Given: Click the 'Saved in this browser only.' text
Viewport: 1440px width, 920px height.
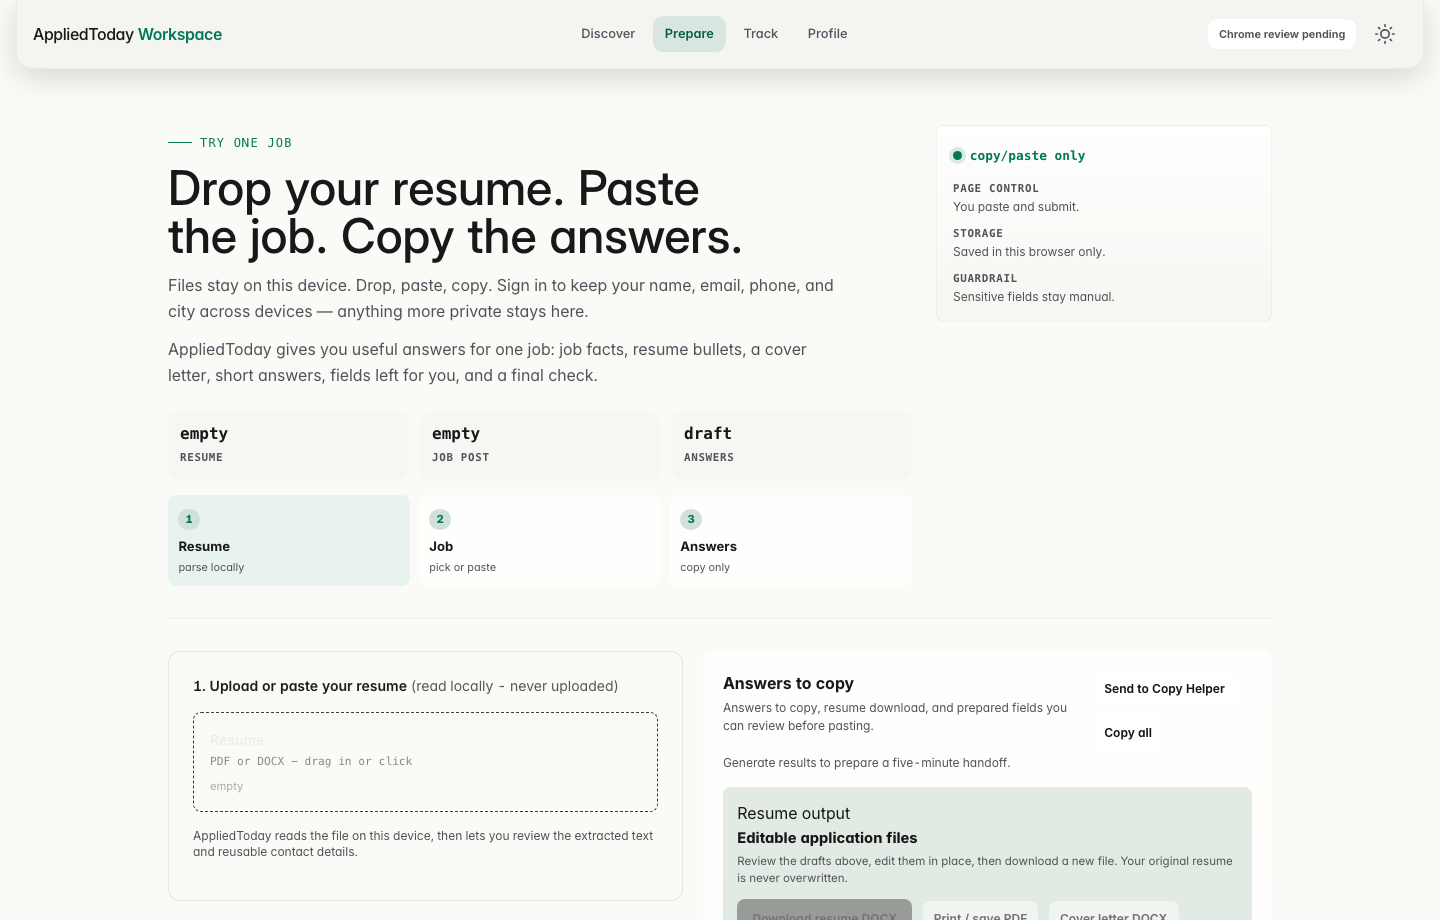Looking at the screenshot, I should point(1029,252).
